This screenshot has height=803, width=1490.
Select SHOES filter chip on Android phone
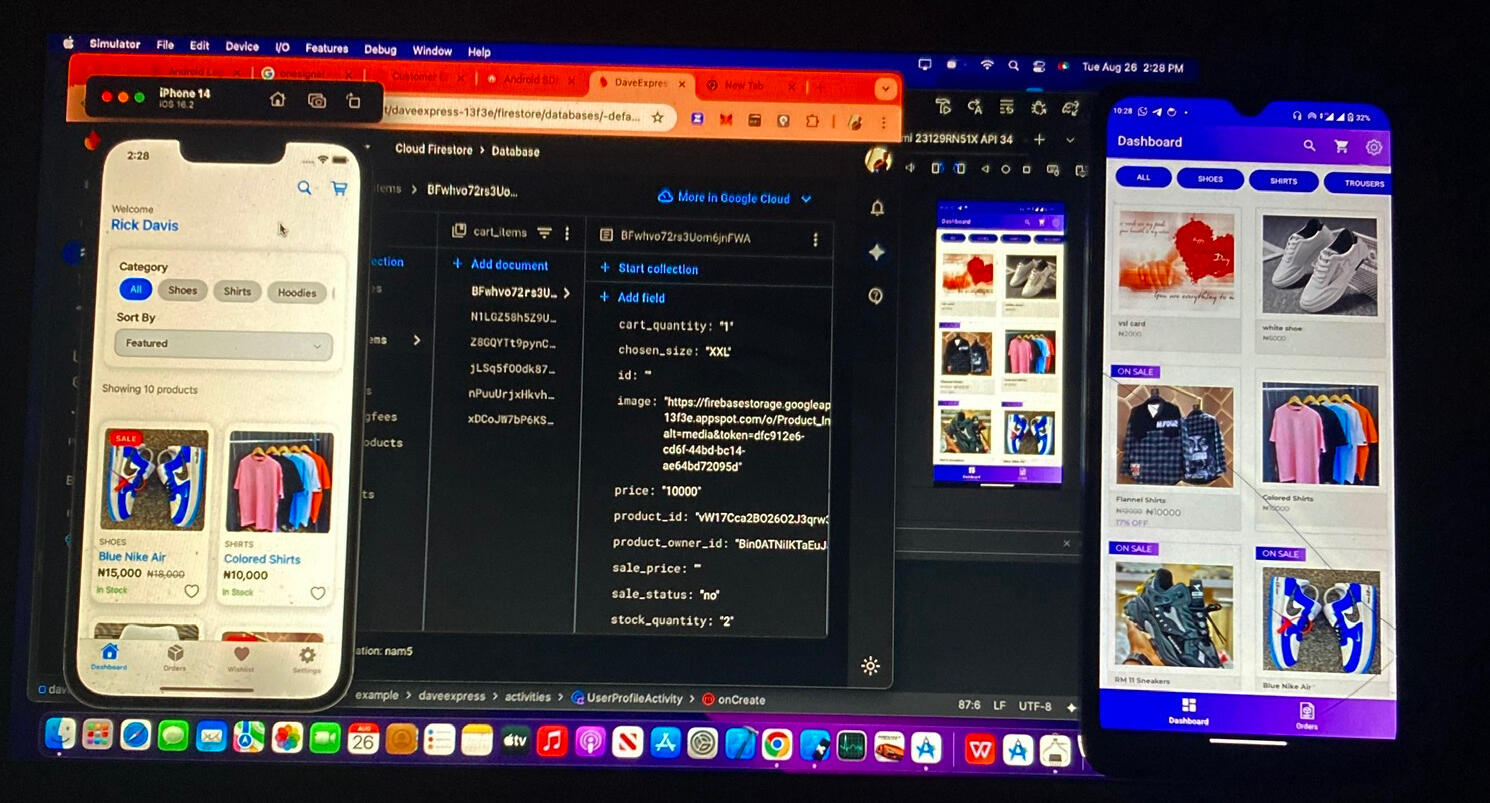(1210, 180)
